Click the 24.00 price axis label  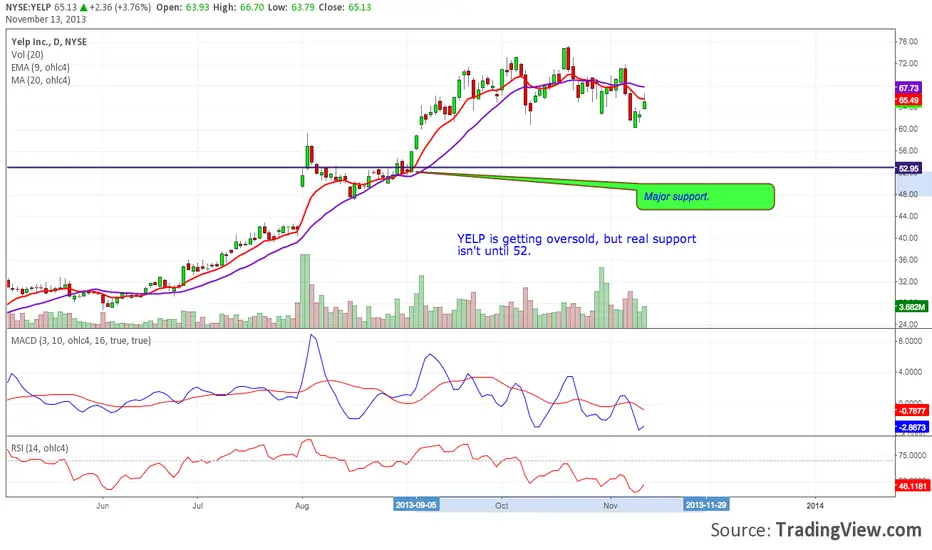coord(908,325)
